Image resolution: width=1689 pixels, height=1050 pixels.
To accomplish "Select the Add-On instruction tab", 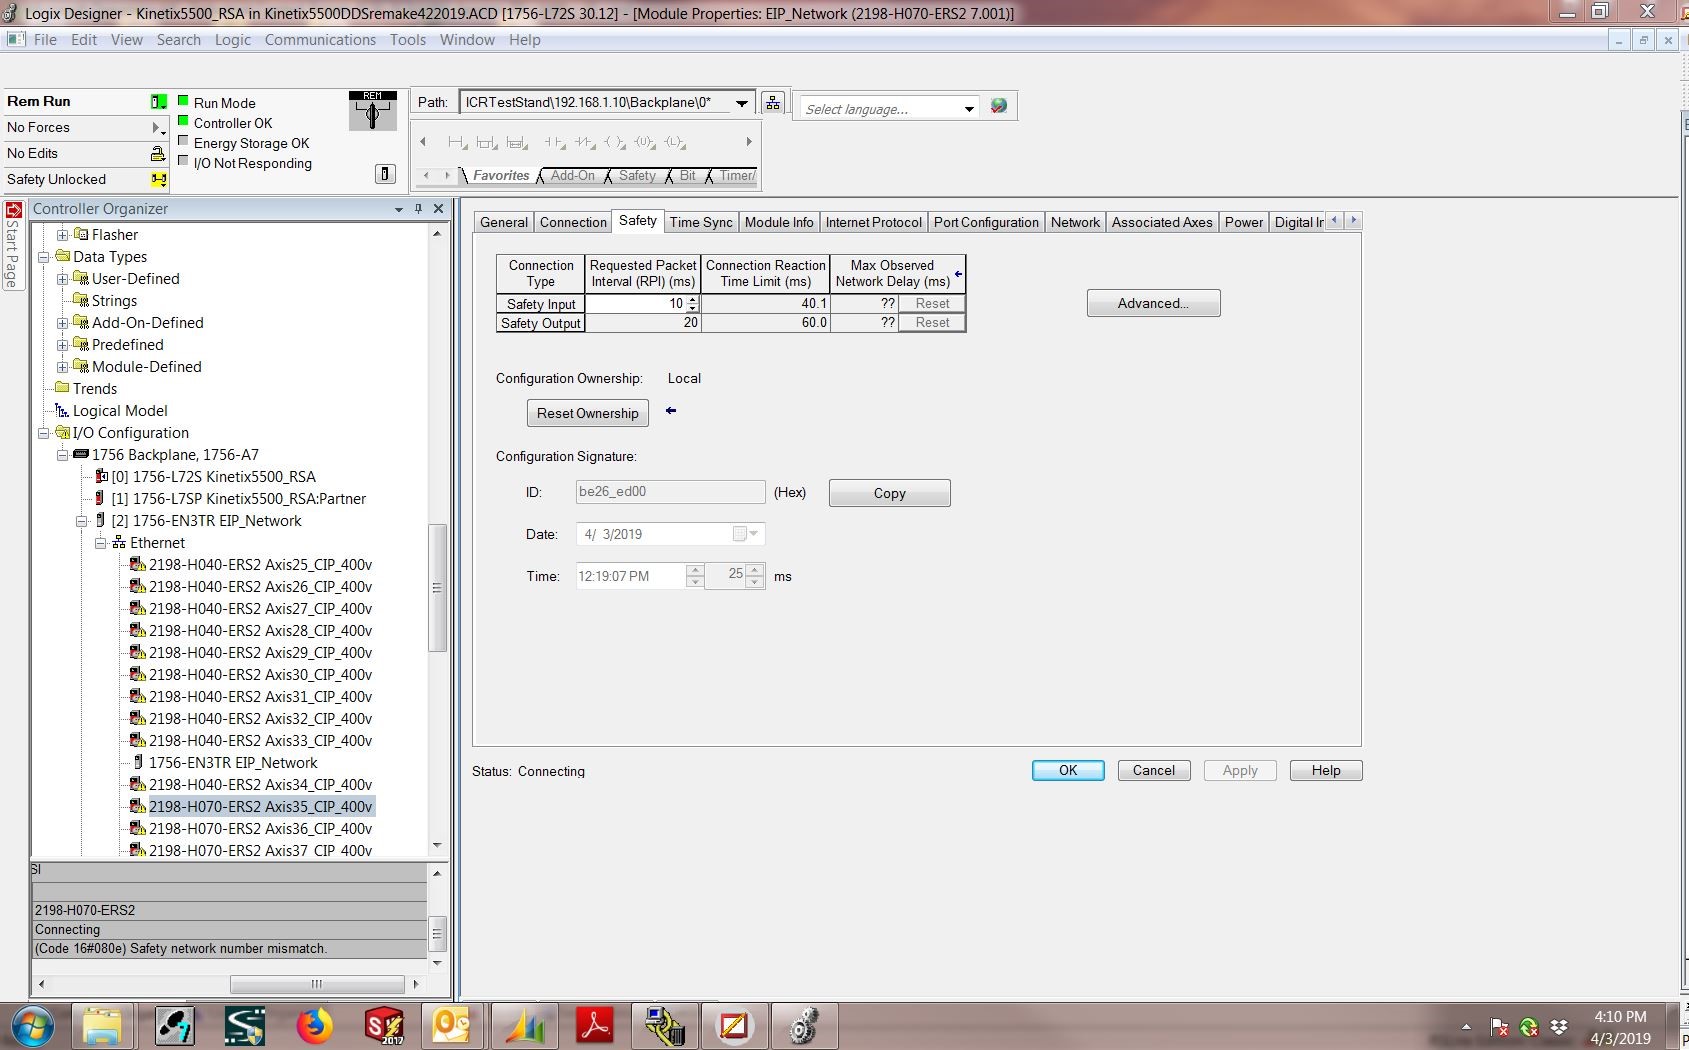I will (573, 175).
